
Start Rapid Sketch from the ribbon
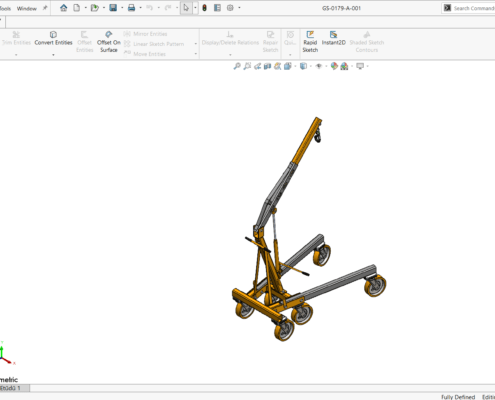coord(310,42)
